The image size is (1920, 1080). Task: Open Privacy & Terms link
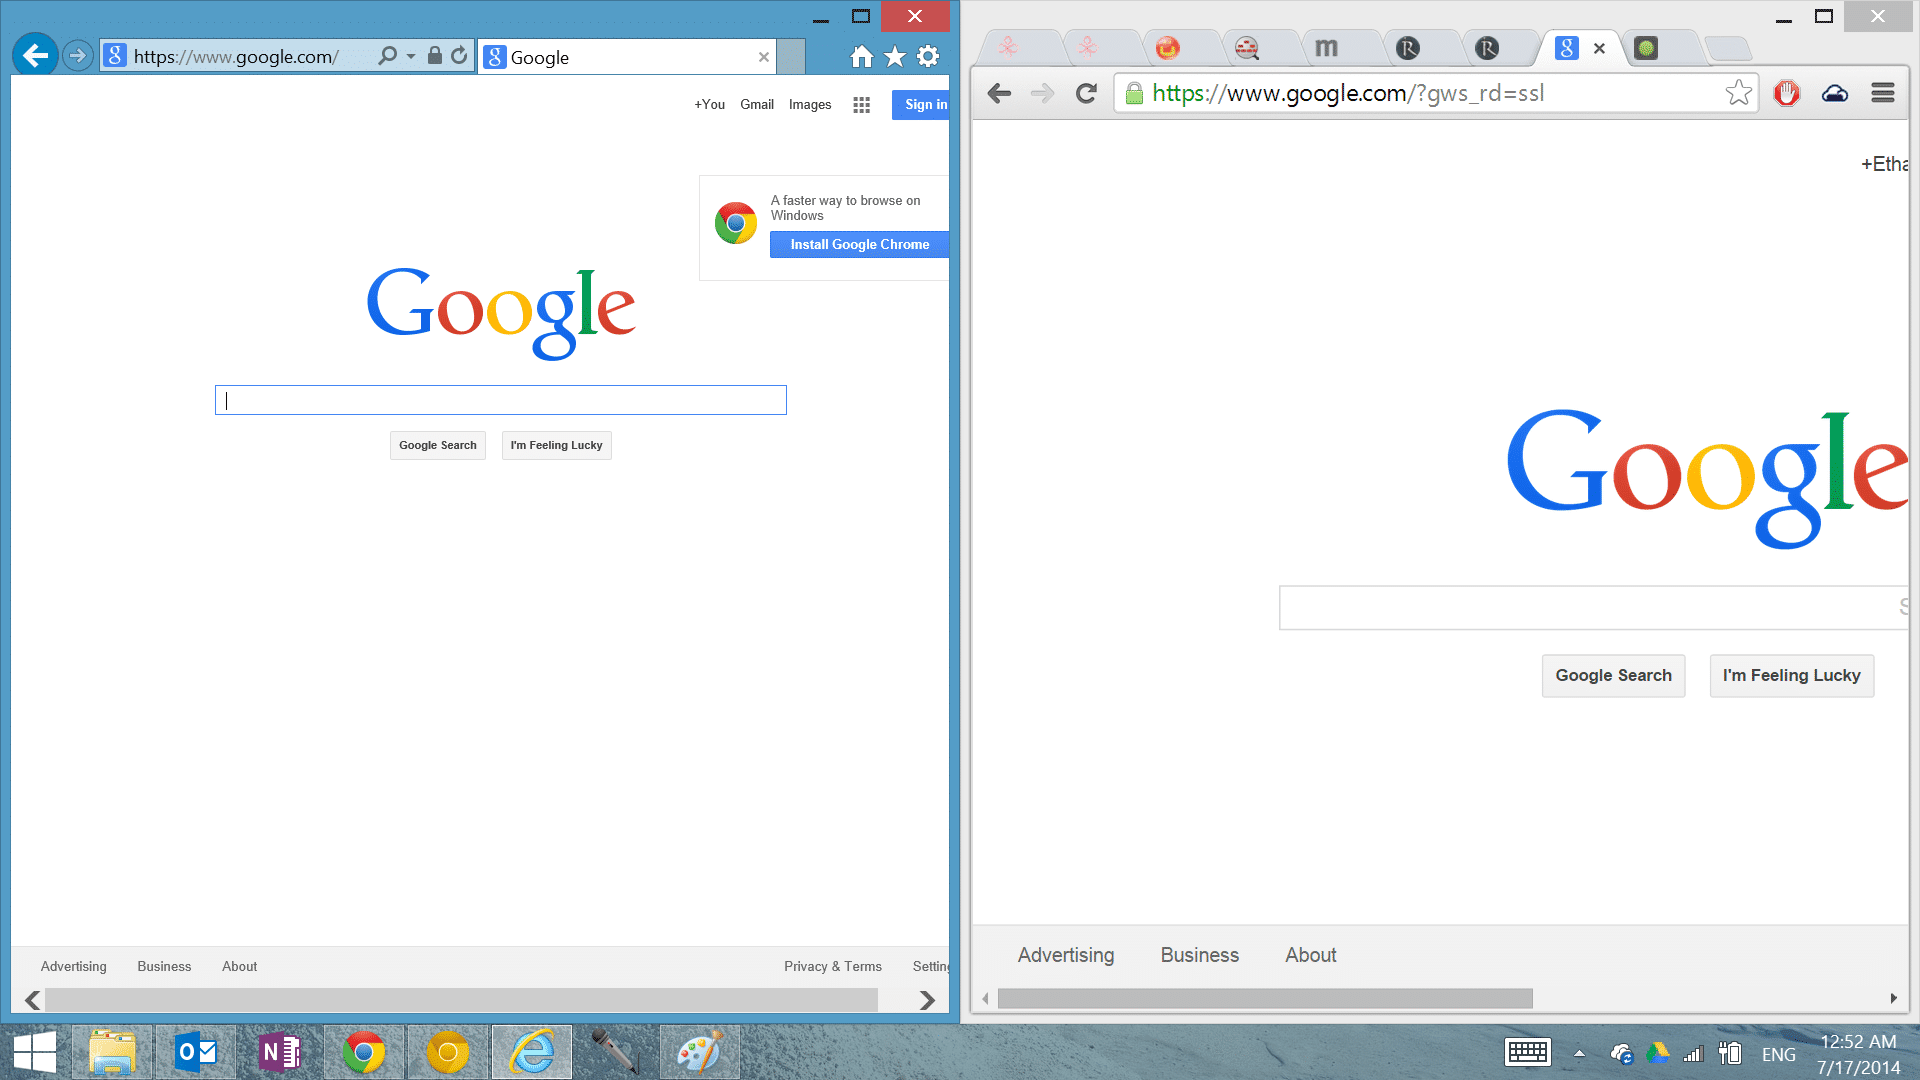pos(833,966)
